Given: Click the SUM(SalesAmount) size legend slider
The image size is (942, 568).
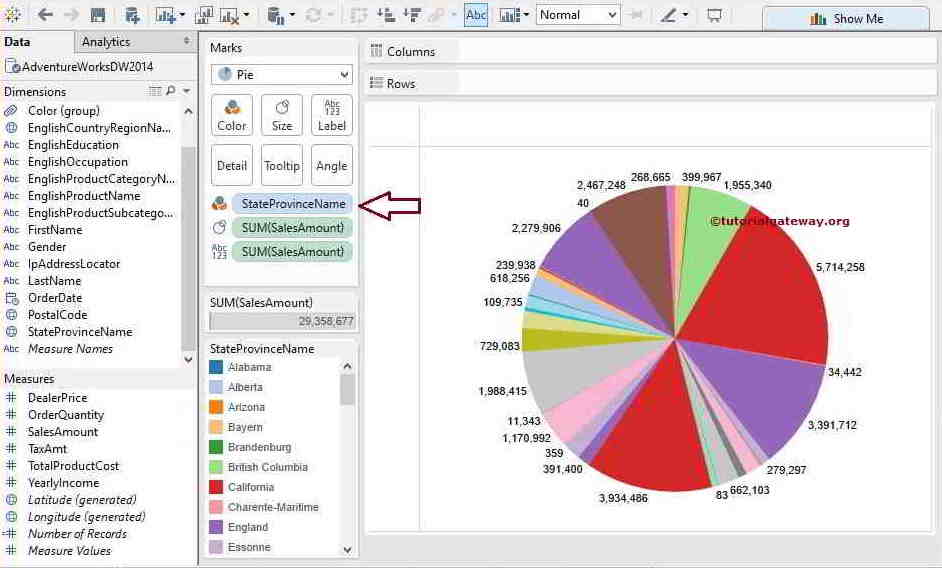Looking at the screenshot, I should 282,321.
